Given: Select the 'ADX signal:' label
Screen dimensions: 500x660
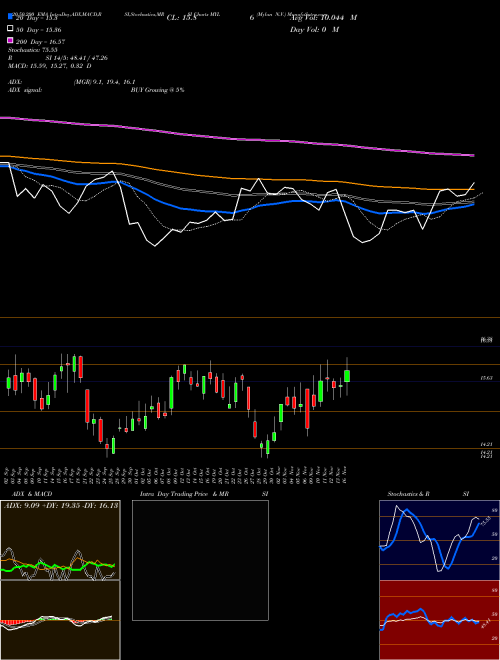Looking at the screenshot, I should coord(25,90).
